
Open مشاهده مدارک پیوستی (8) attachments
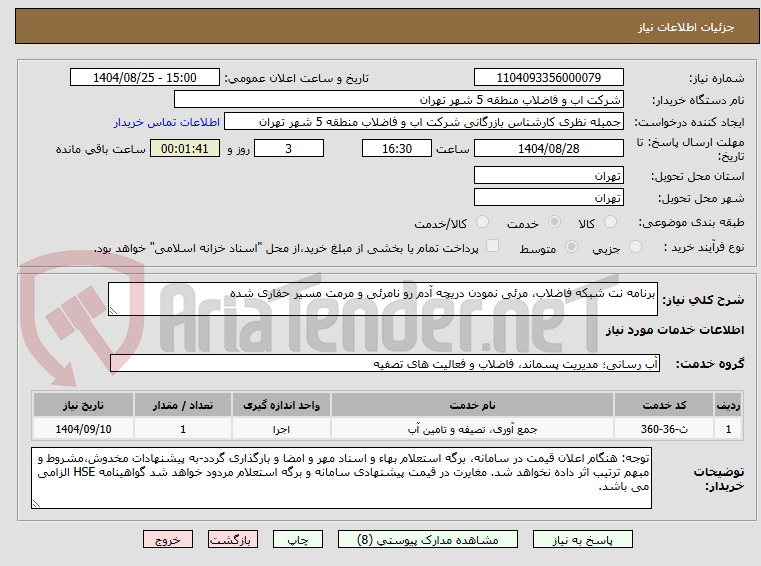[x=428, y=540]
